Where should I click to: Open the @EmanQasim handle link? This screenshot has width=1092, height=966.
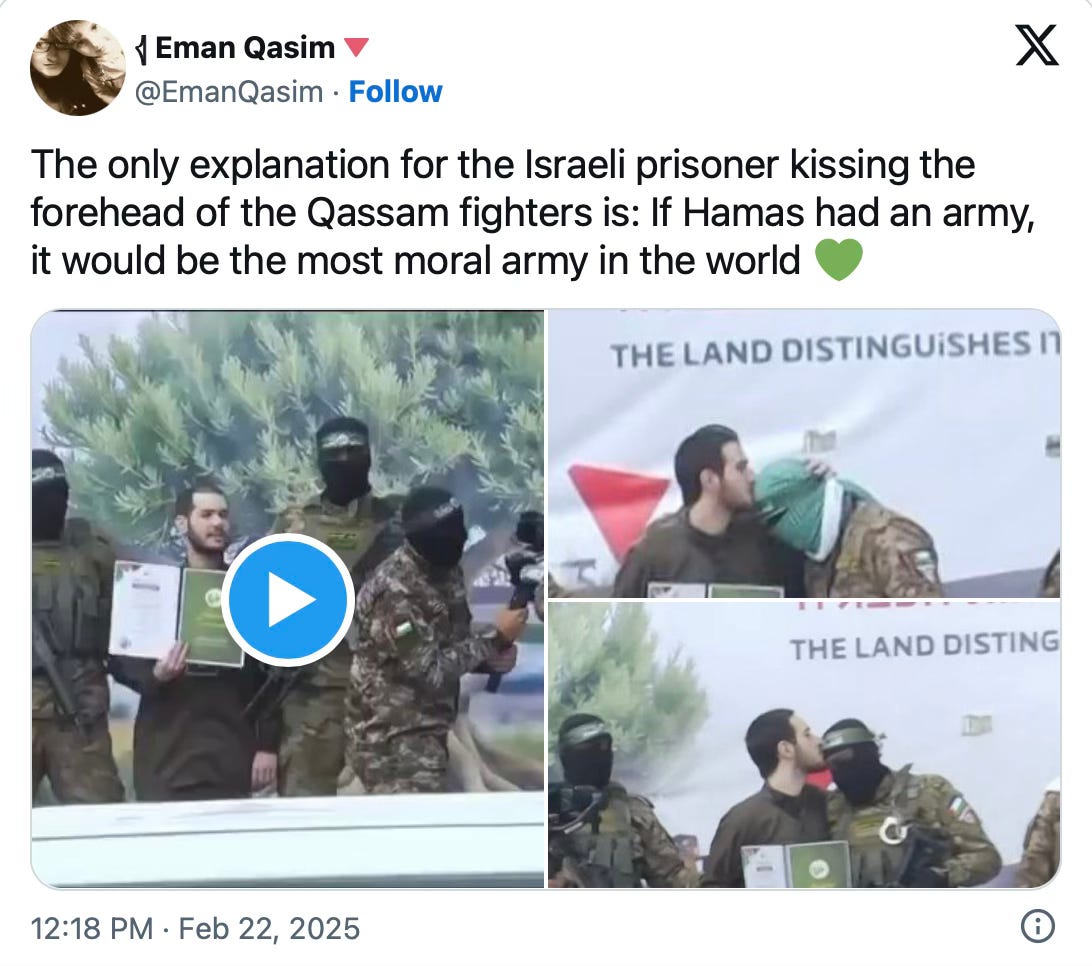(228, 92)
